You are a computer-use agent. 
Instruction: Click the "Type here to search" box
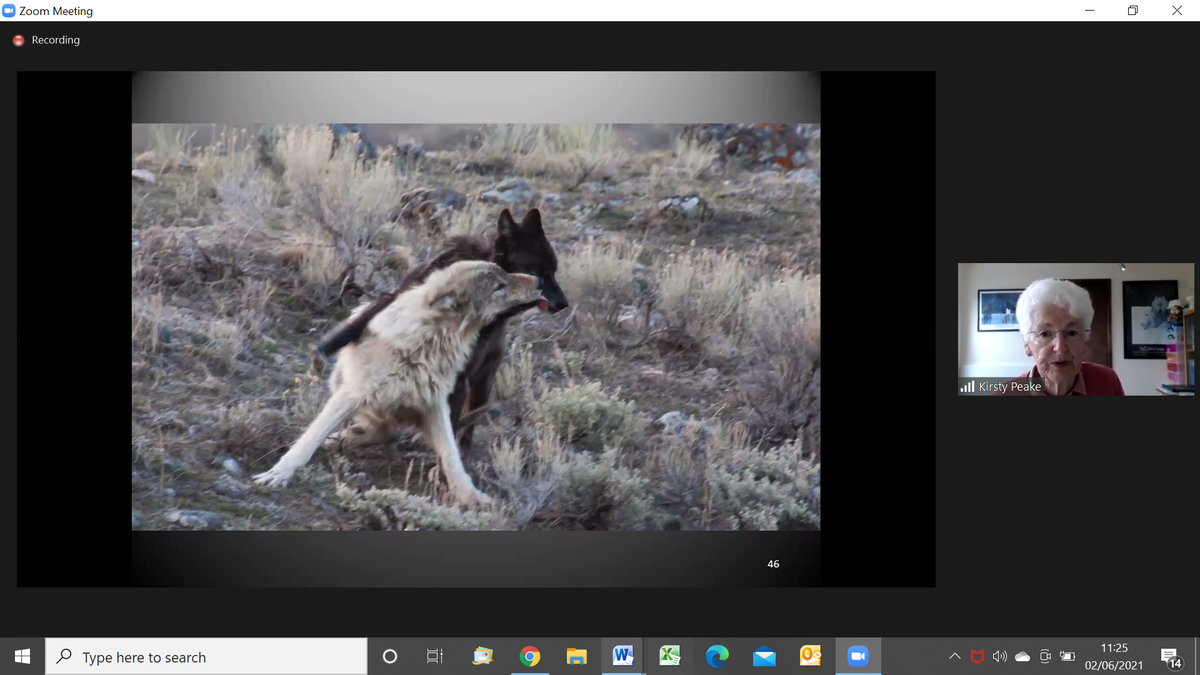point(207,656)
